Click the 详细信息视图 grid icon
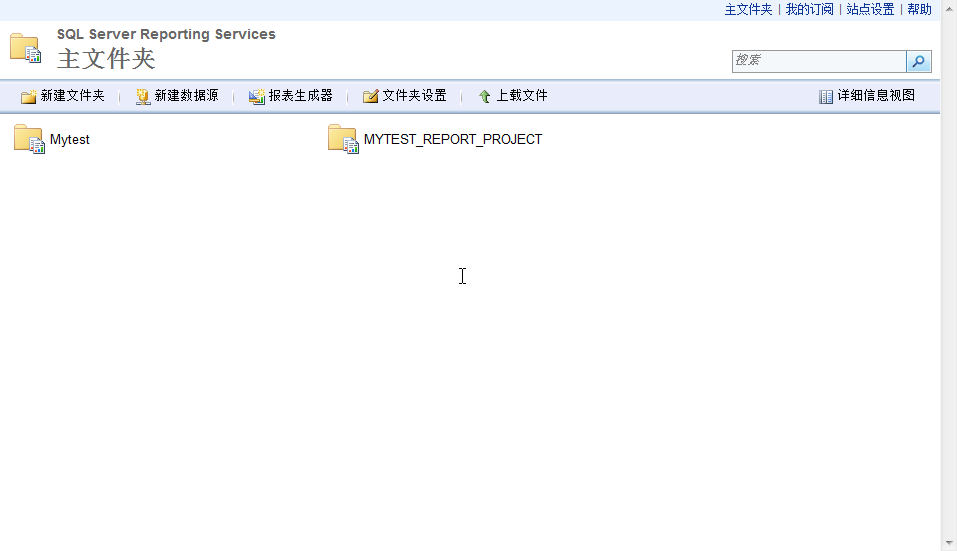The height and width of the screenshot is (551, 957). coord(826,96)
